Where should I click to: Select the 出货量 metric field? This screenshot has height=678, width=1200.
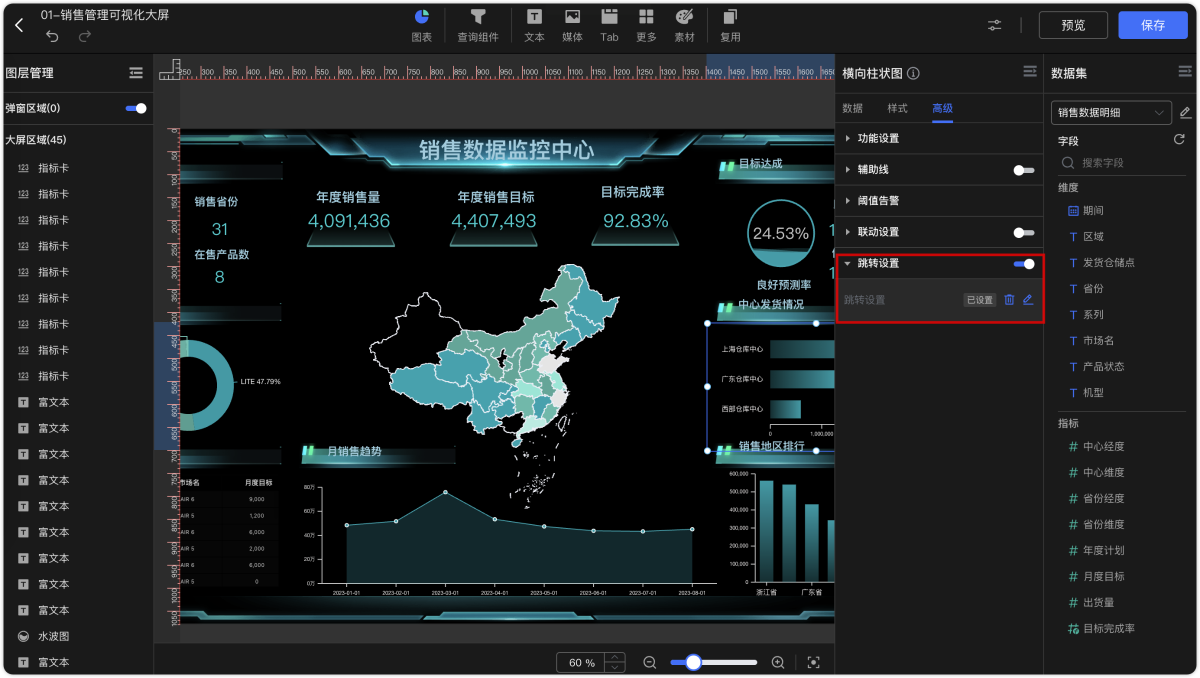[x=1098, y=602]
